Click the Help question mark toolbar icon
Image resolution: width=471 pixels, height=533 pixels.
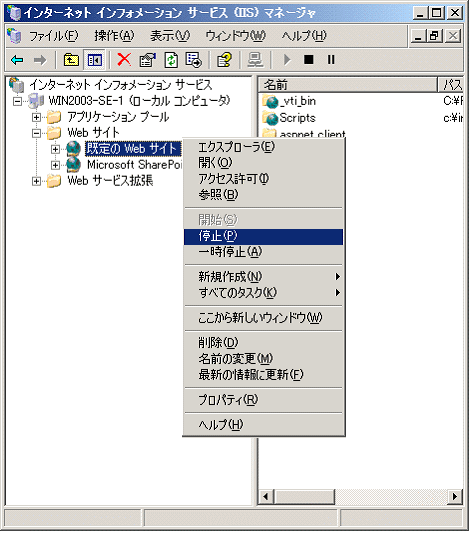pos(224,60)
